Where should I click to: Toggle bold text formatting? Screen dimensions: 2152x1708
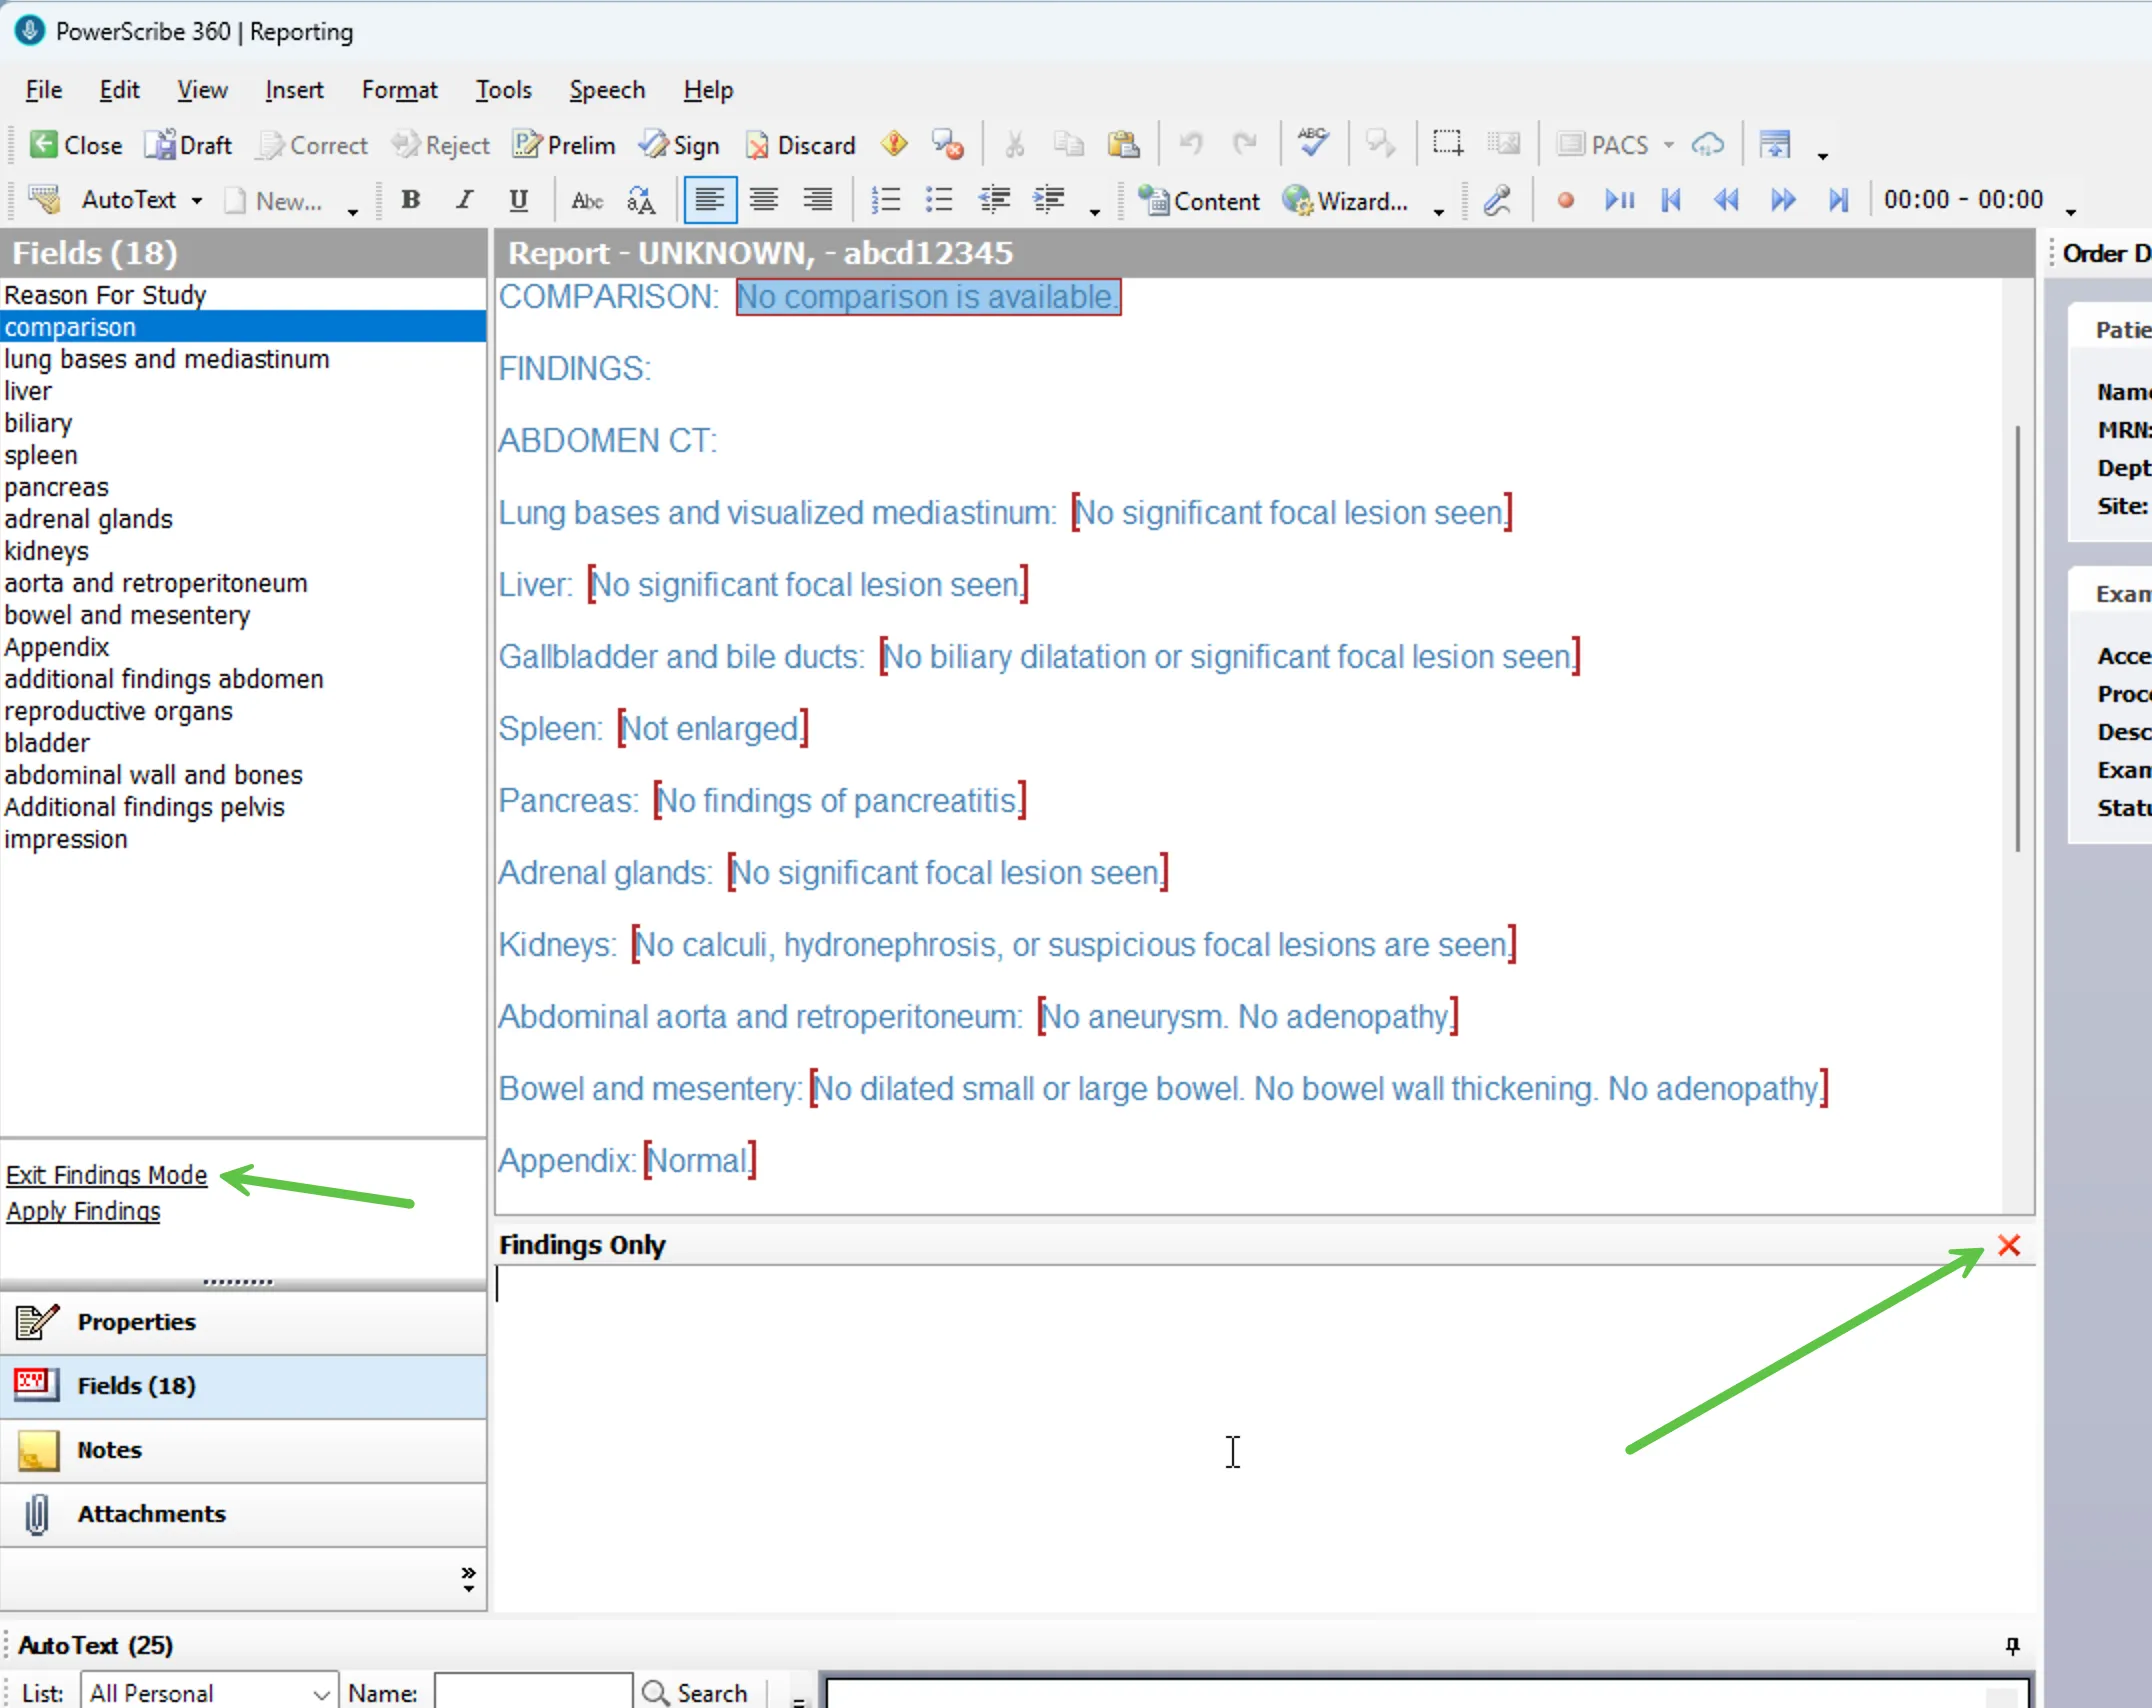click(x=410, y=200)
